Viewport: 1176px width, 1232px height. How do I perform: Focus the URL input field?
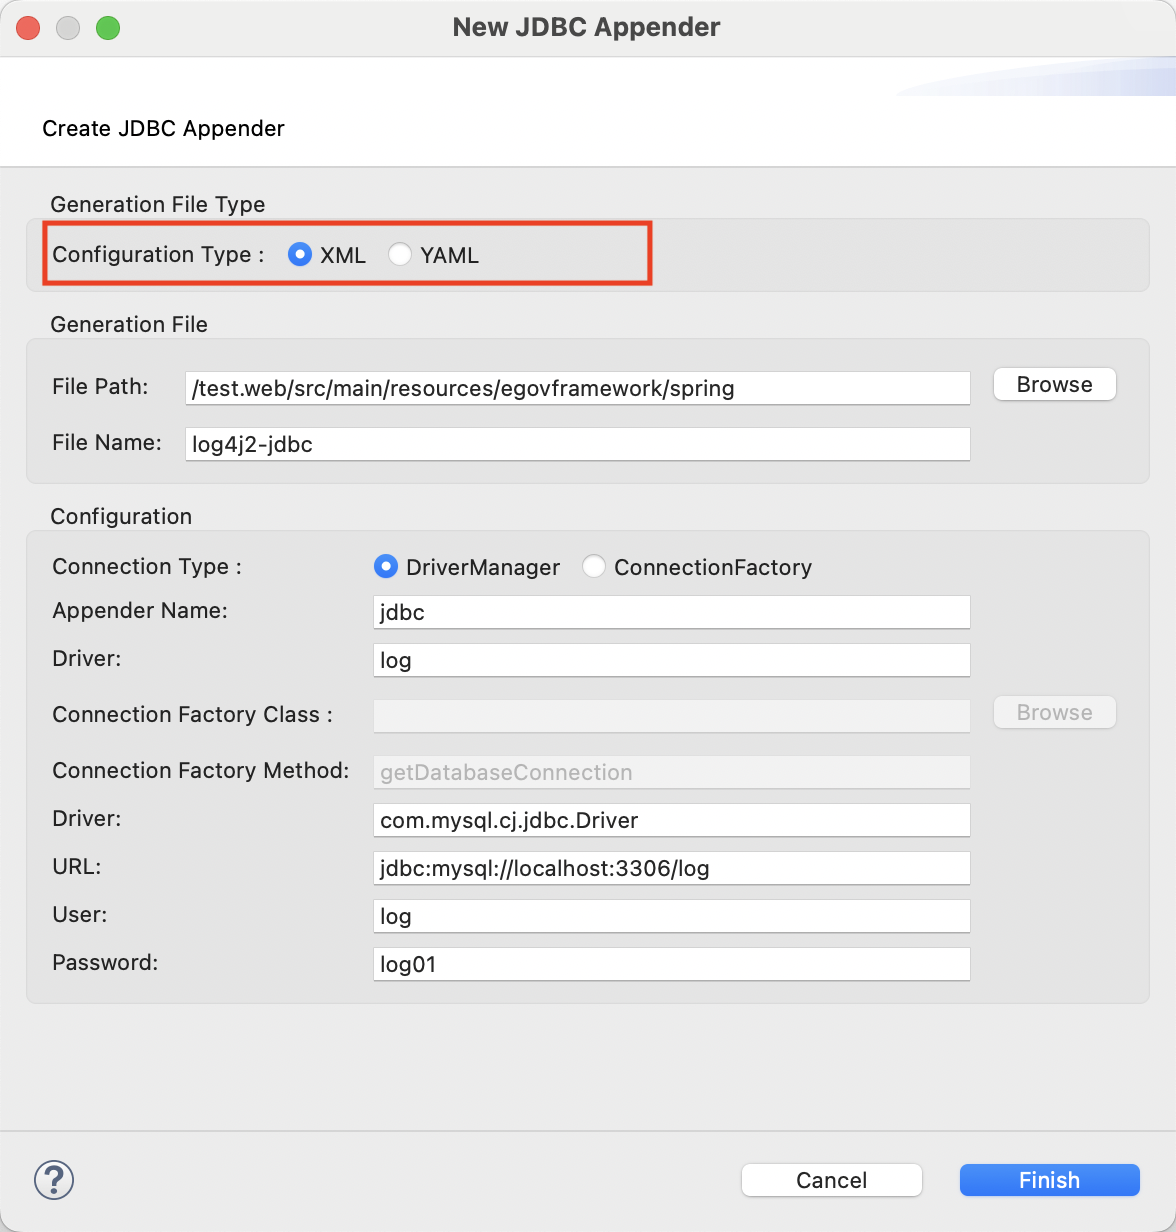(x=671, y=868)
